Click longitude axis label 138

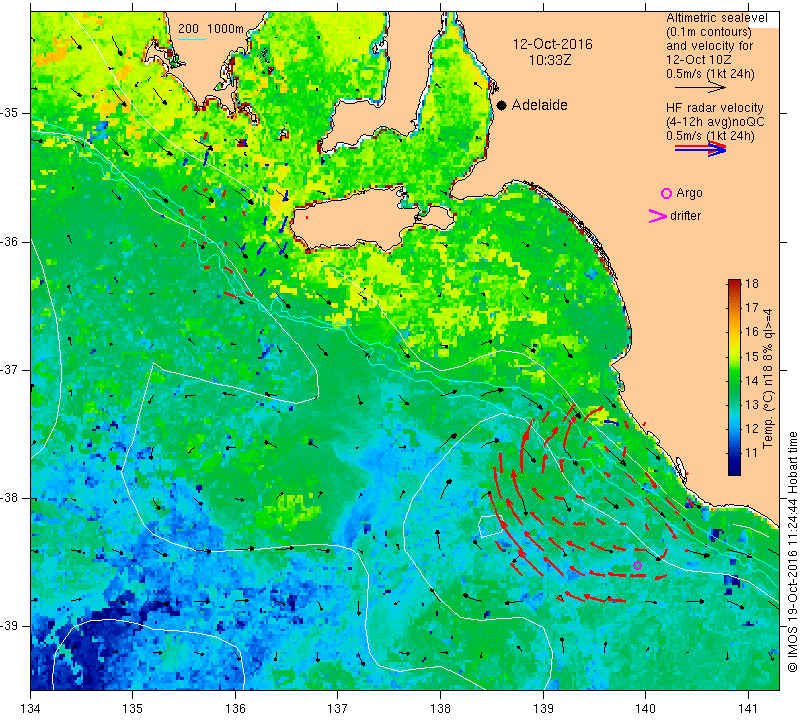coord(440,709)
